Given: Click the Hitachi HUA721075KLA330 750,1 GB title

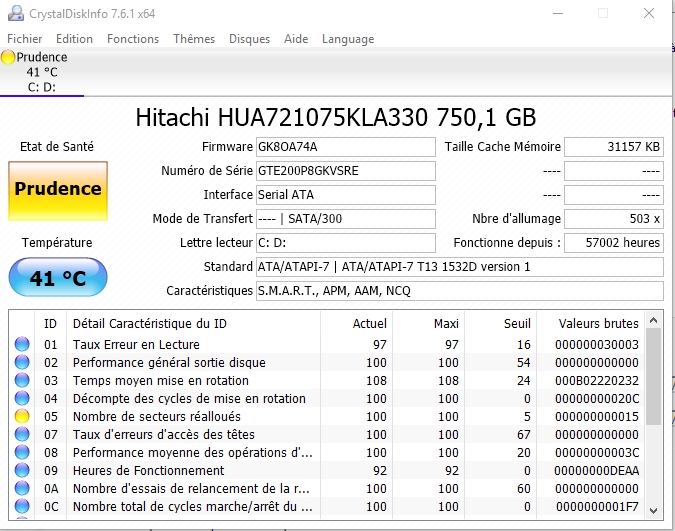Looking at the screenshot, I should pos(336,117).
